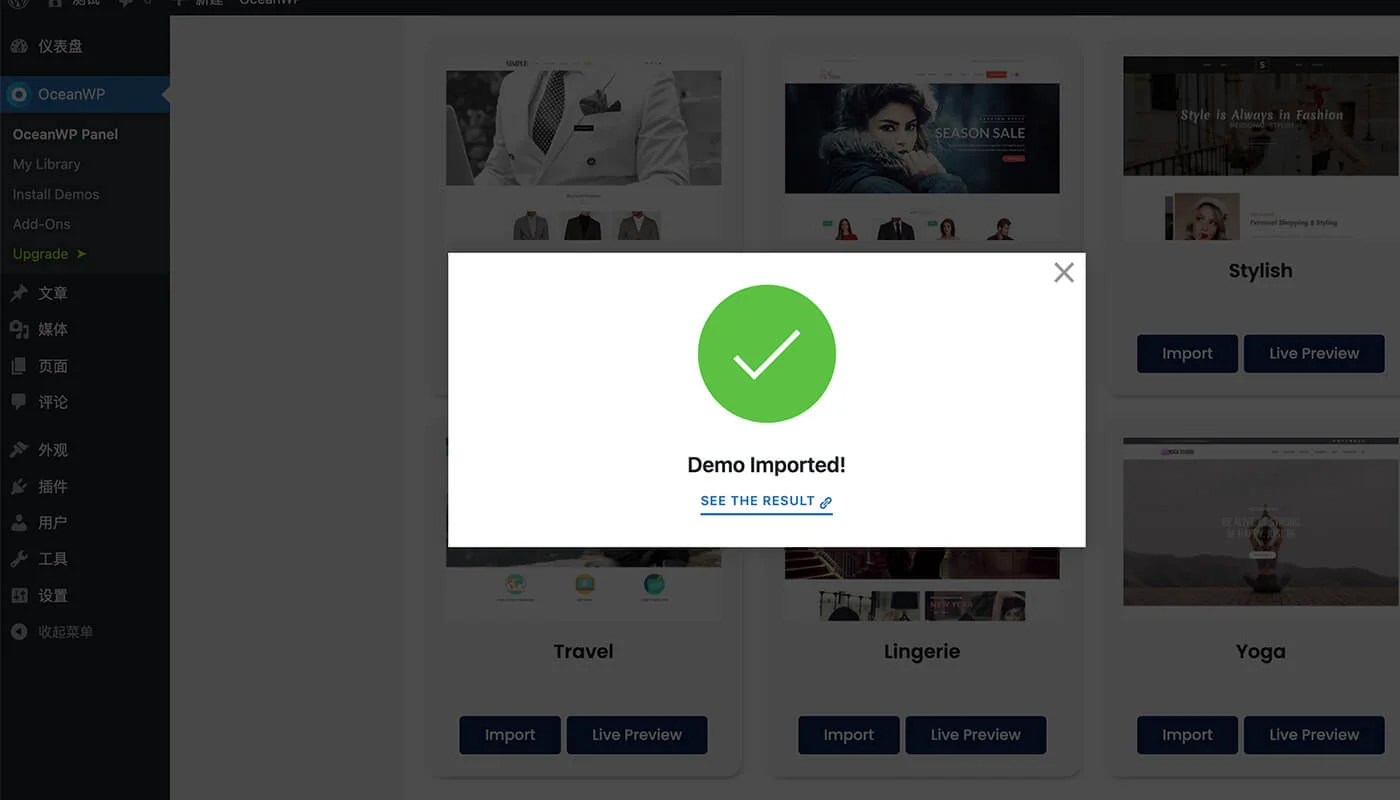1400x800 pixels.
Task: Click the Users person icon
Action: click(x=19, y=522)
